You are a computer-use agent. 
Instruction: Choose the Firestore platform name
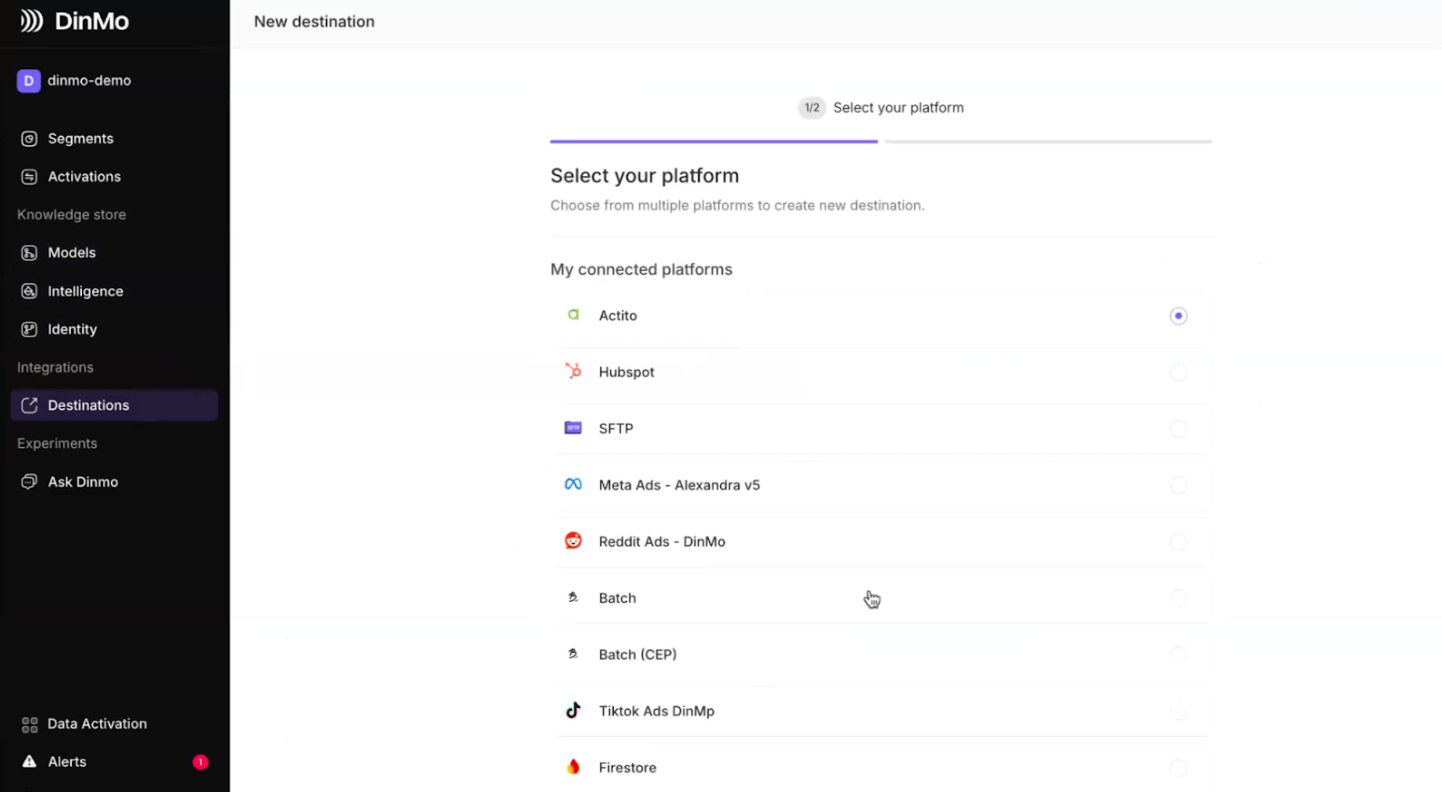coord(628,768)
